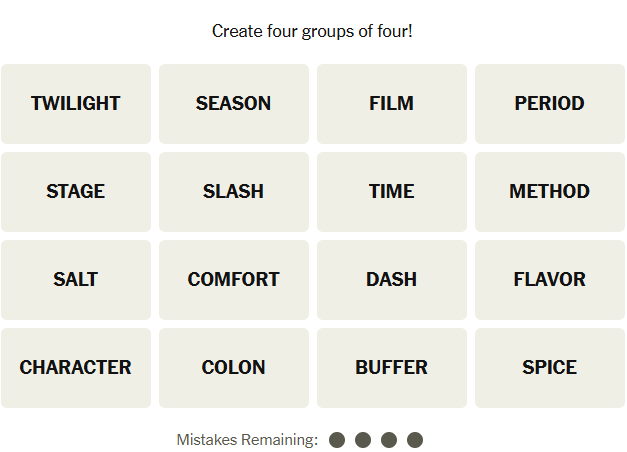627x452 pixels.
Task: Tap the FILM word card
Action: [392, 104]
